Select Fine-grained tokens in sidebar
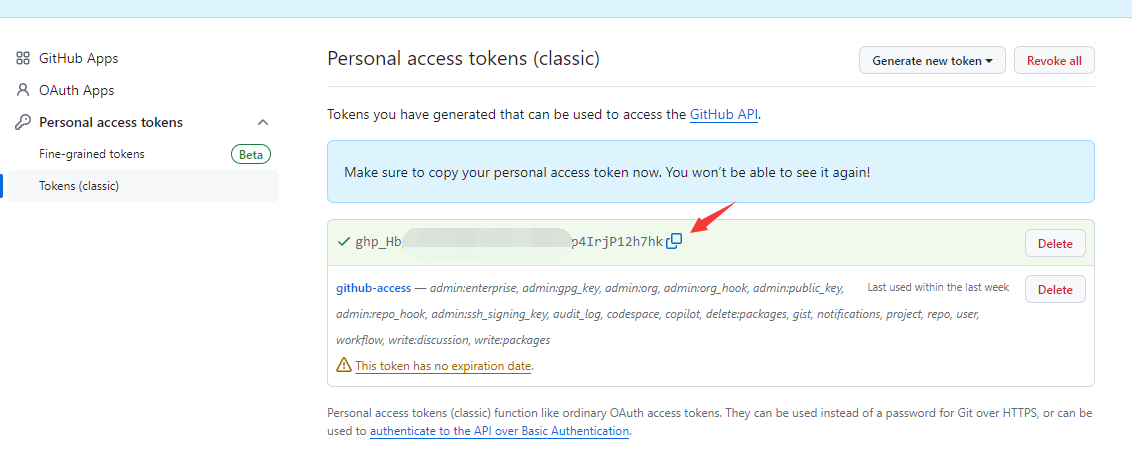The image size is (1132, 474). [x=92, y=154]
